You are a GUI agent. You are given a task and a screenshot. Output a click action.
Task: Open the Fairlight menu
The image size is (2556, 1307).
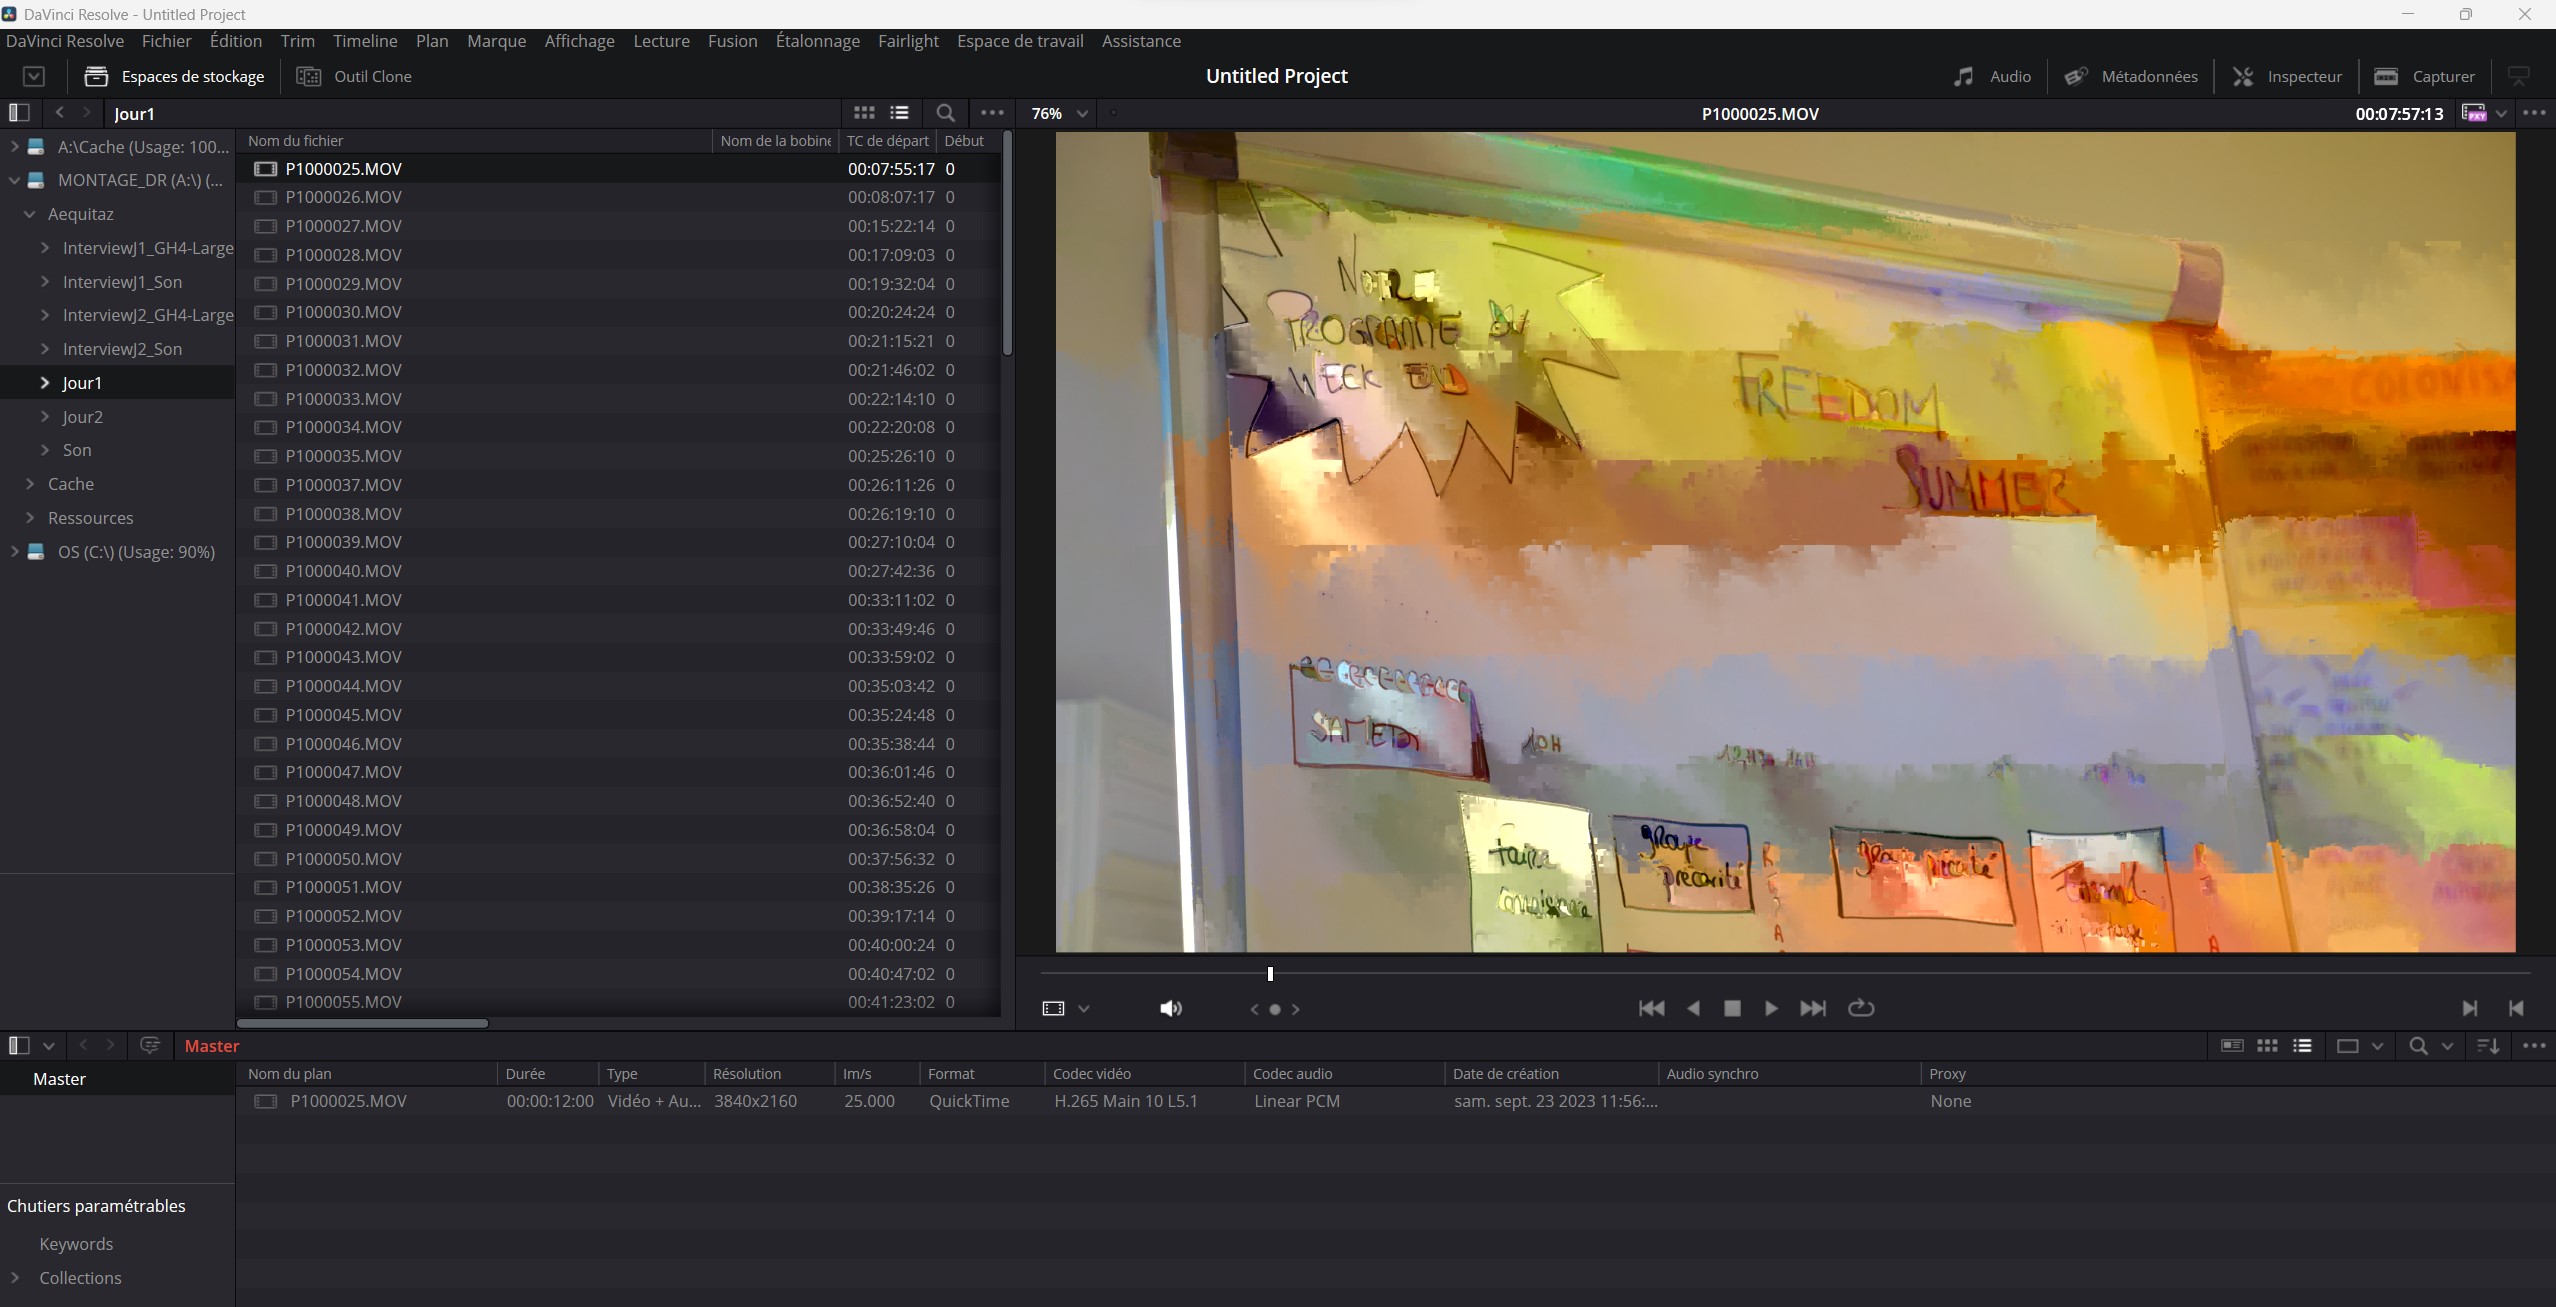click(x=908, y=41)
